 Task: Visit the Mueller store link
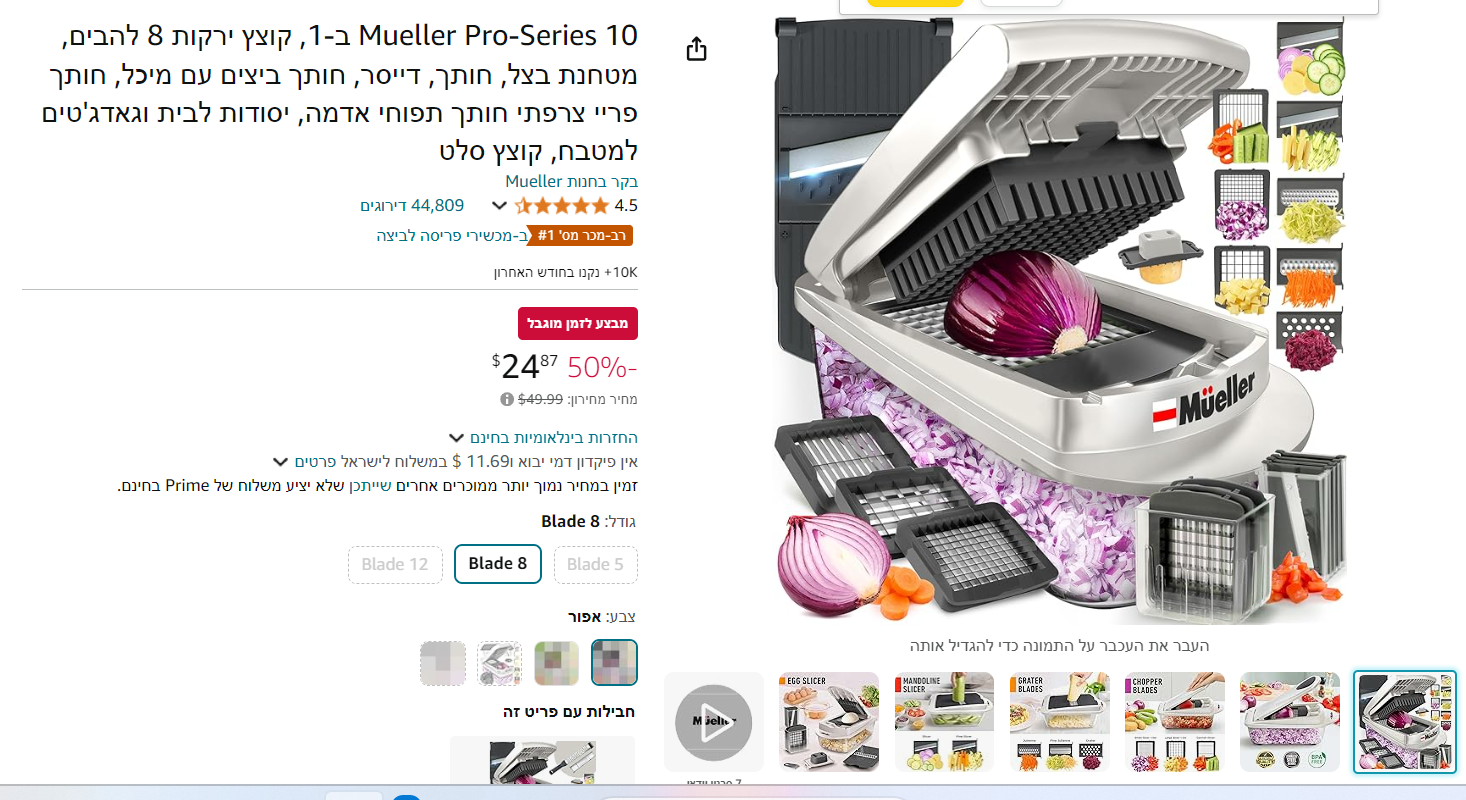pos(571,181)
